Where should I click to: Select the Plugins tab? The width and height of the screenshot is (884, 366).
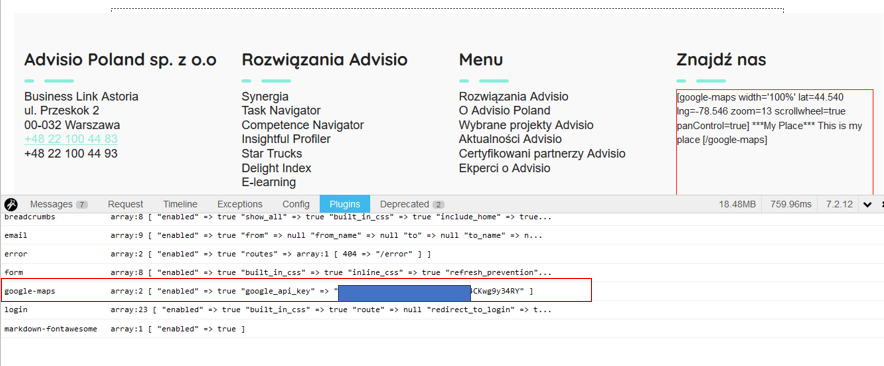(x=345, y=204)
